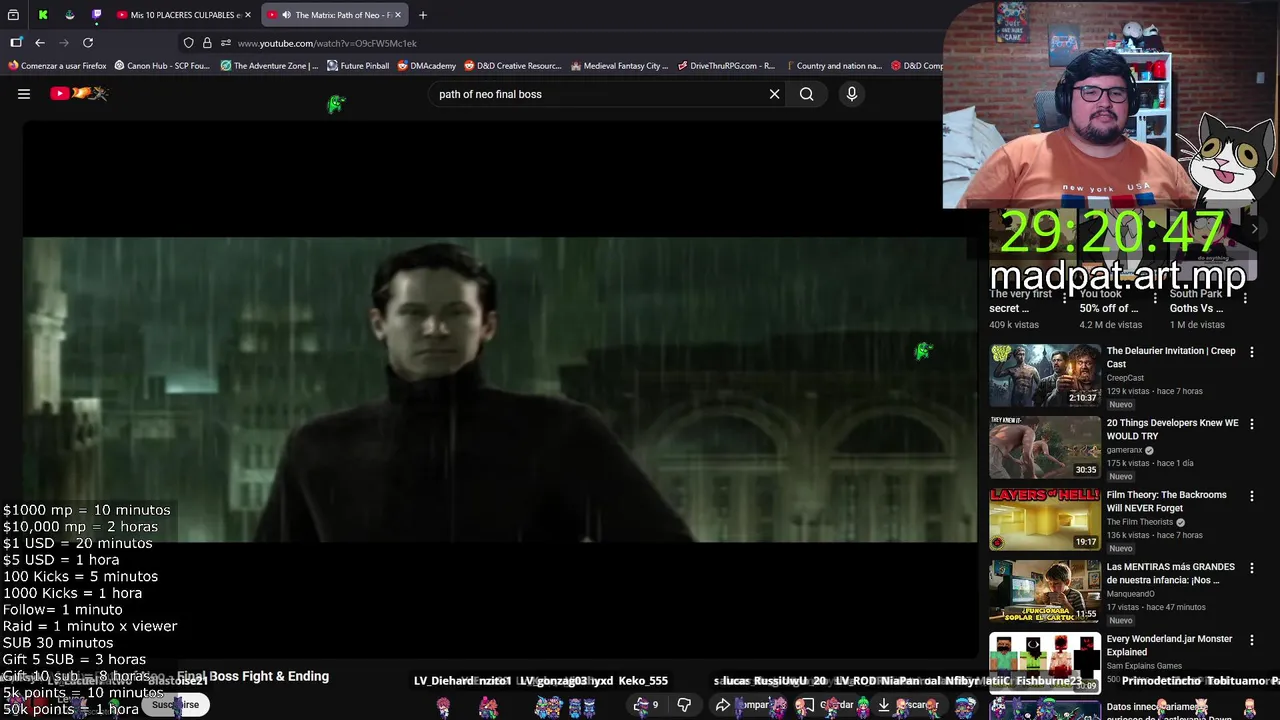Open D&D Creative Resources bookmark
1280x720 pixels.
pyautogui.click(x=512, y=66)
